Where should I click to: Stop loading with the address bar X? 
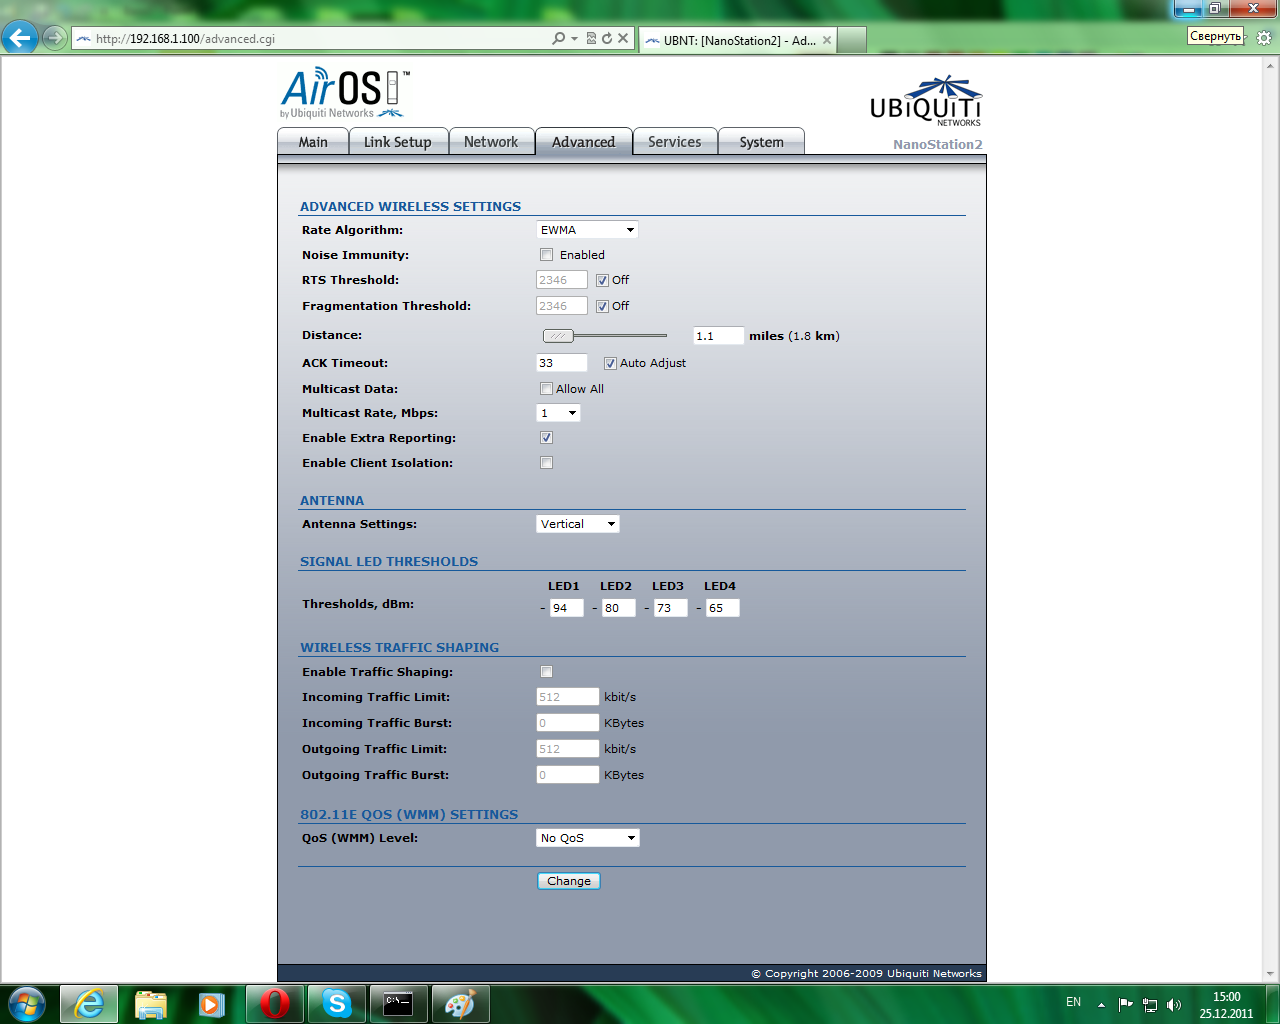point(622,38)
